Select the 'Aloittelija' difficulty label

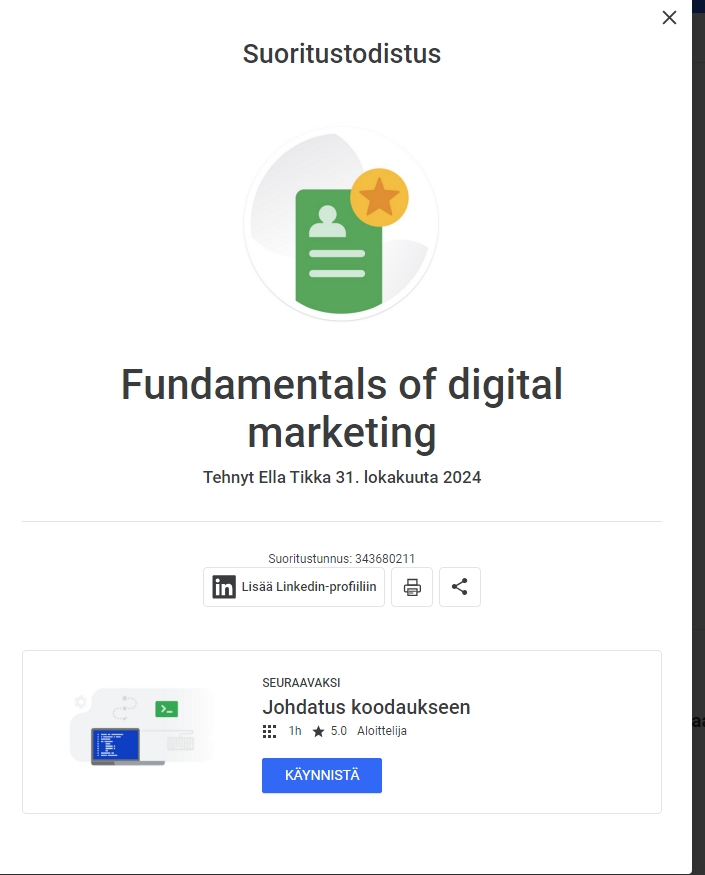click(382, 731)
